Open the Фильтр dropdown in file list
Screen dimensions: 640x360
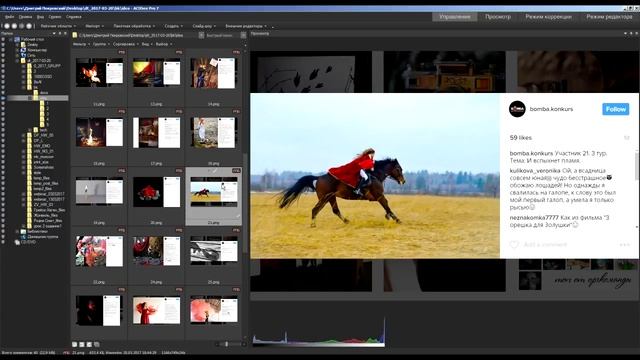tap(81, 44)
